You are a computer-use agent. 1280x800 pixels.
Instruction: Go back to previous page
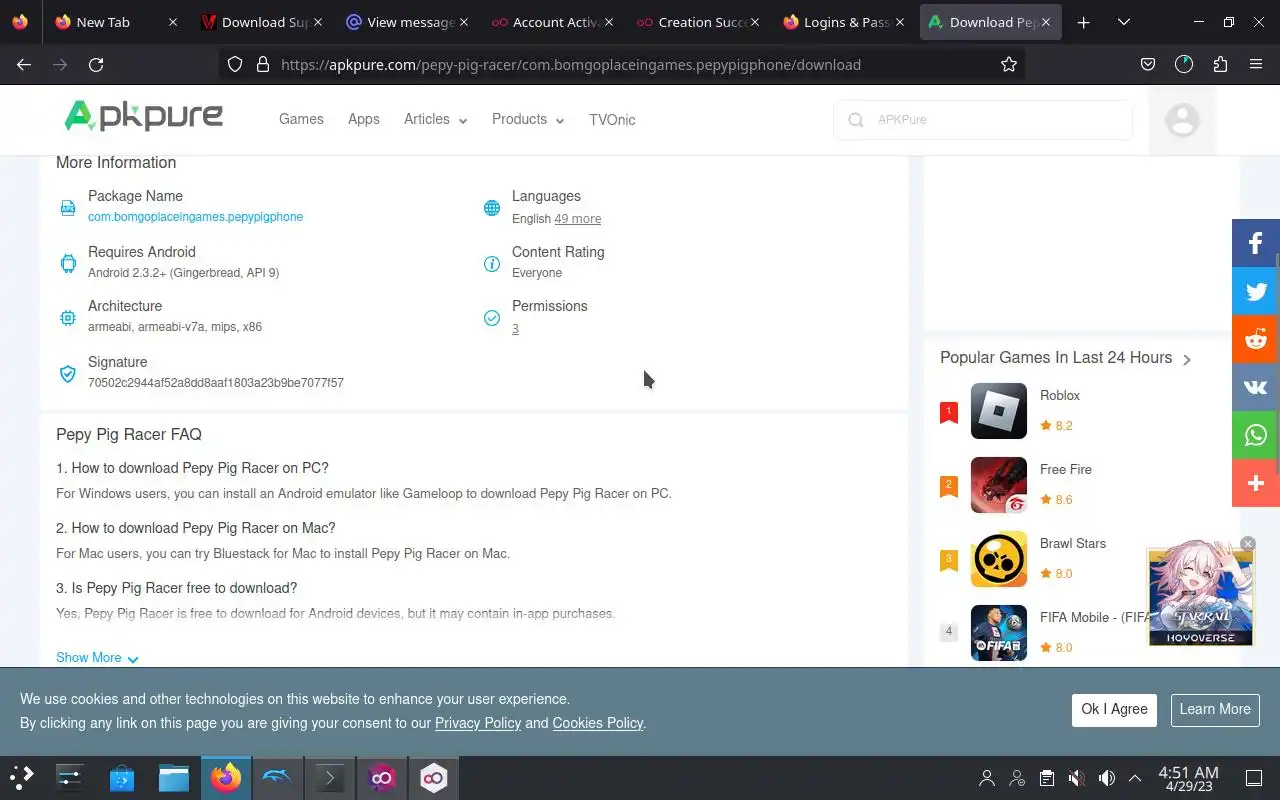pyautogui.click(x=24, y=64)
